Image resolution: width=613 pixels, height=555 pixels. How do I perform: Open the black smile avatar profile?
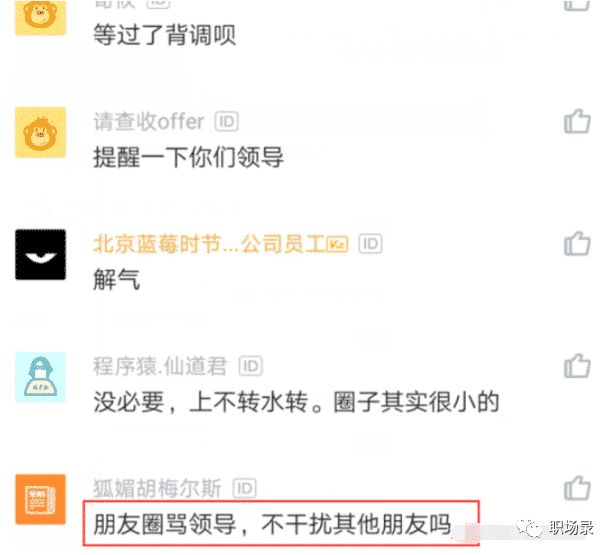coord(41,254)
